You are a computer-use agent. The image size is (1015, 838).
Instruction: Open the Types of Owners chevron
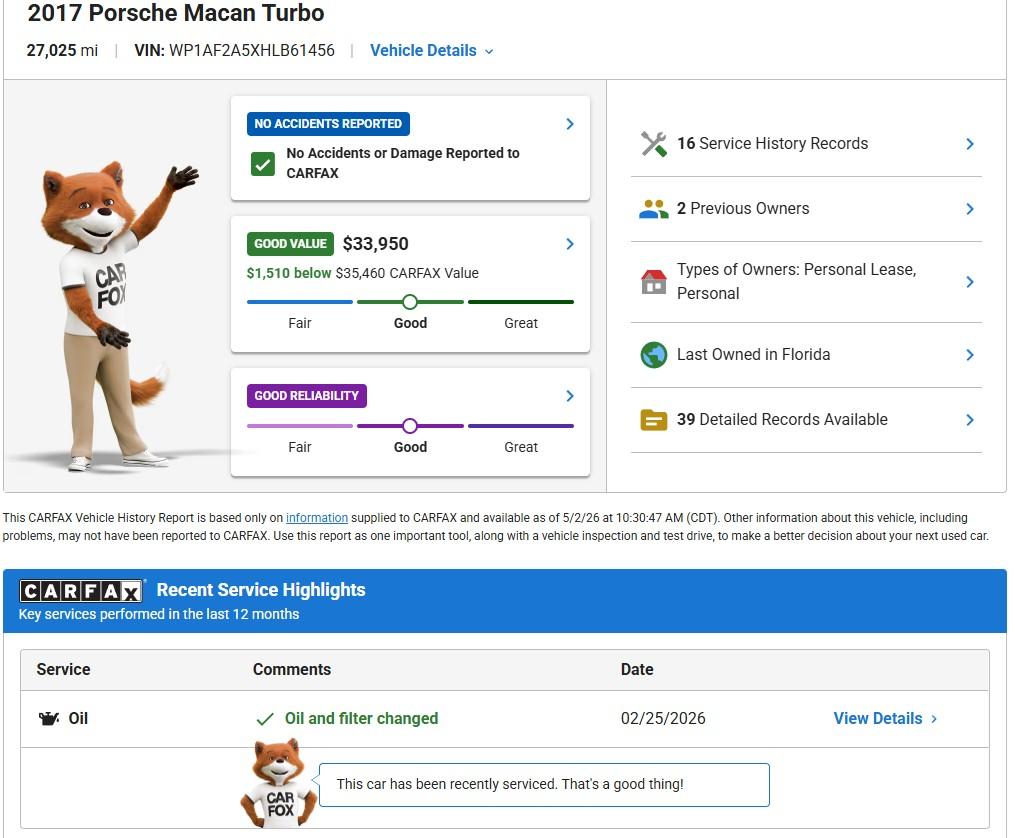click(970, 281)
